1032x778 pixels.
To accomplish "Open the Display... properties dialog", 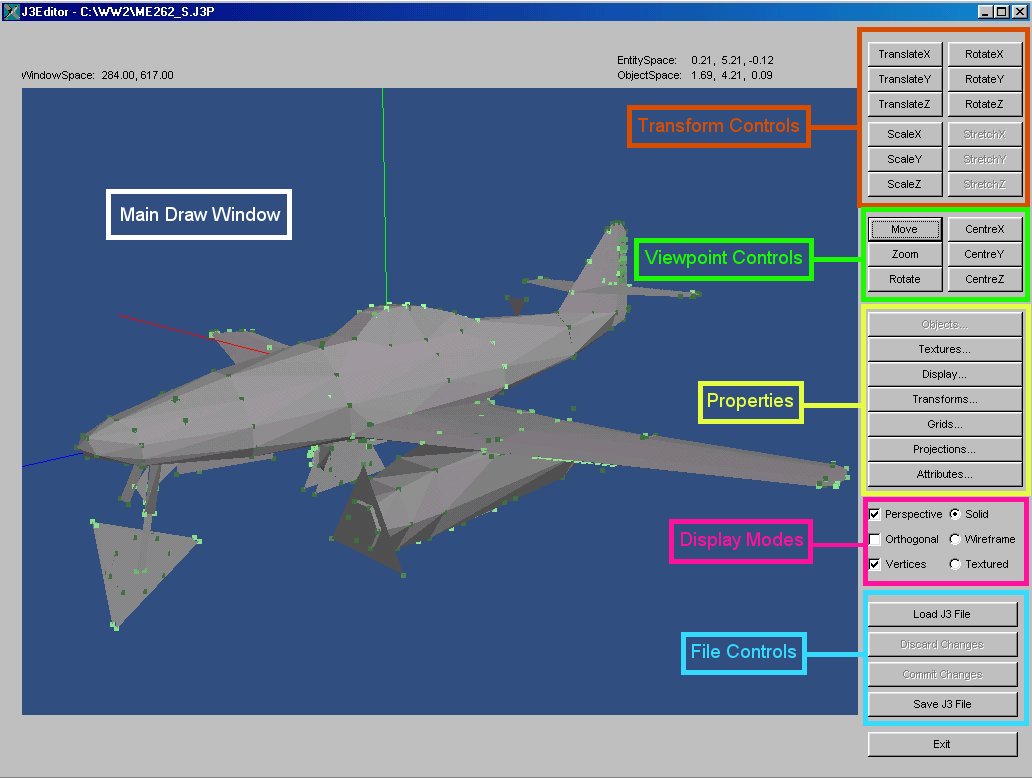I will click(x=944, y=375).
